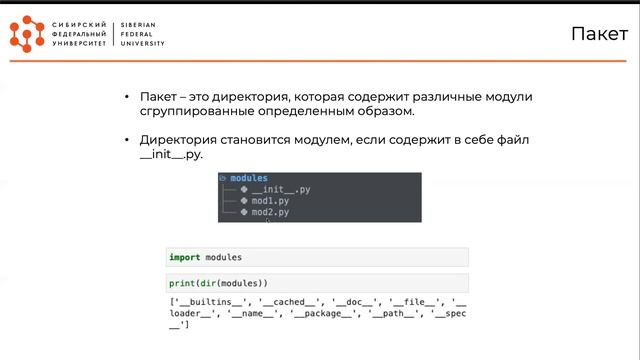This screenshot has width=640, height=360.
Task: Click the __init__.py file icon
Action: 244,189
